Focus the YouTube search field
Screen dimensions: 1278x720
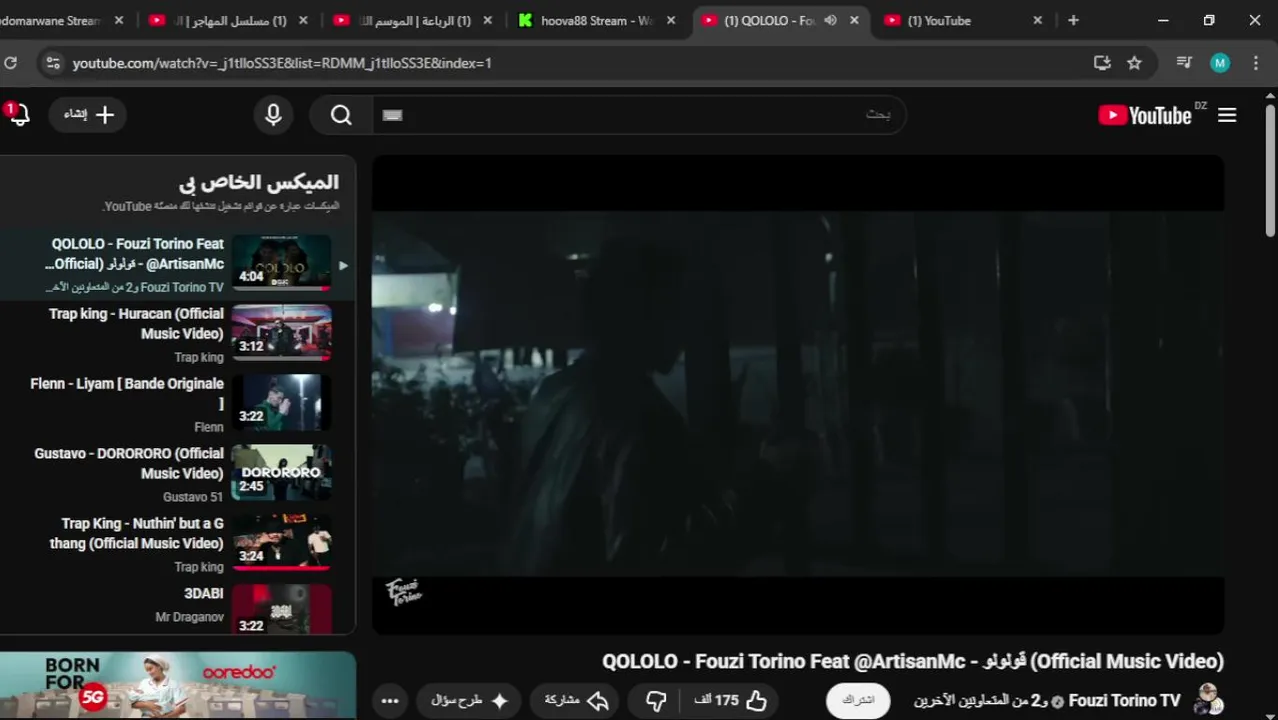[x=640, y=115]
